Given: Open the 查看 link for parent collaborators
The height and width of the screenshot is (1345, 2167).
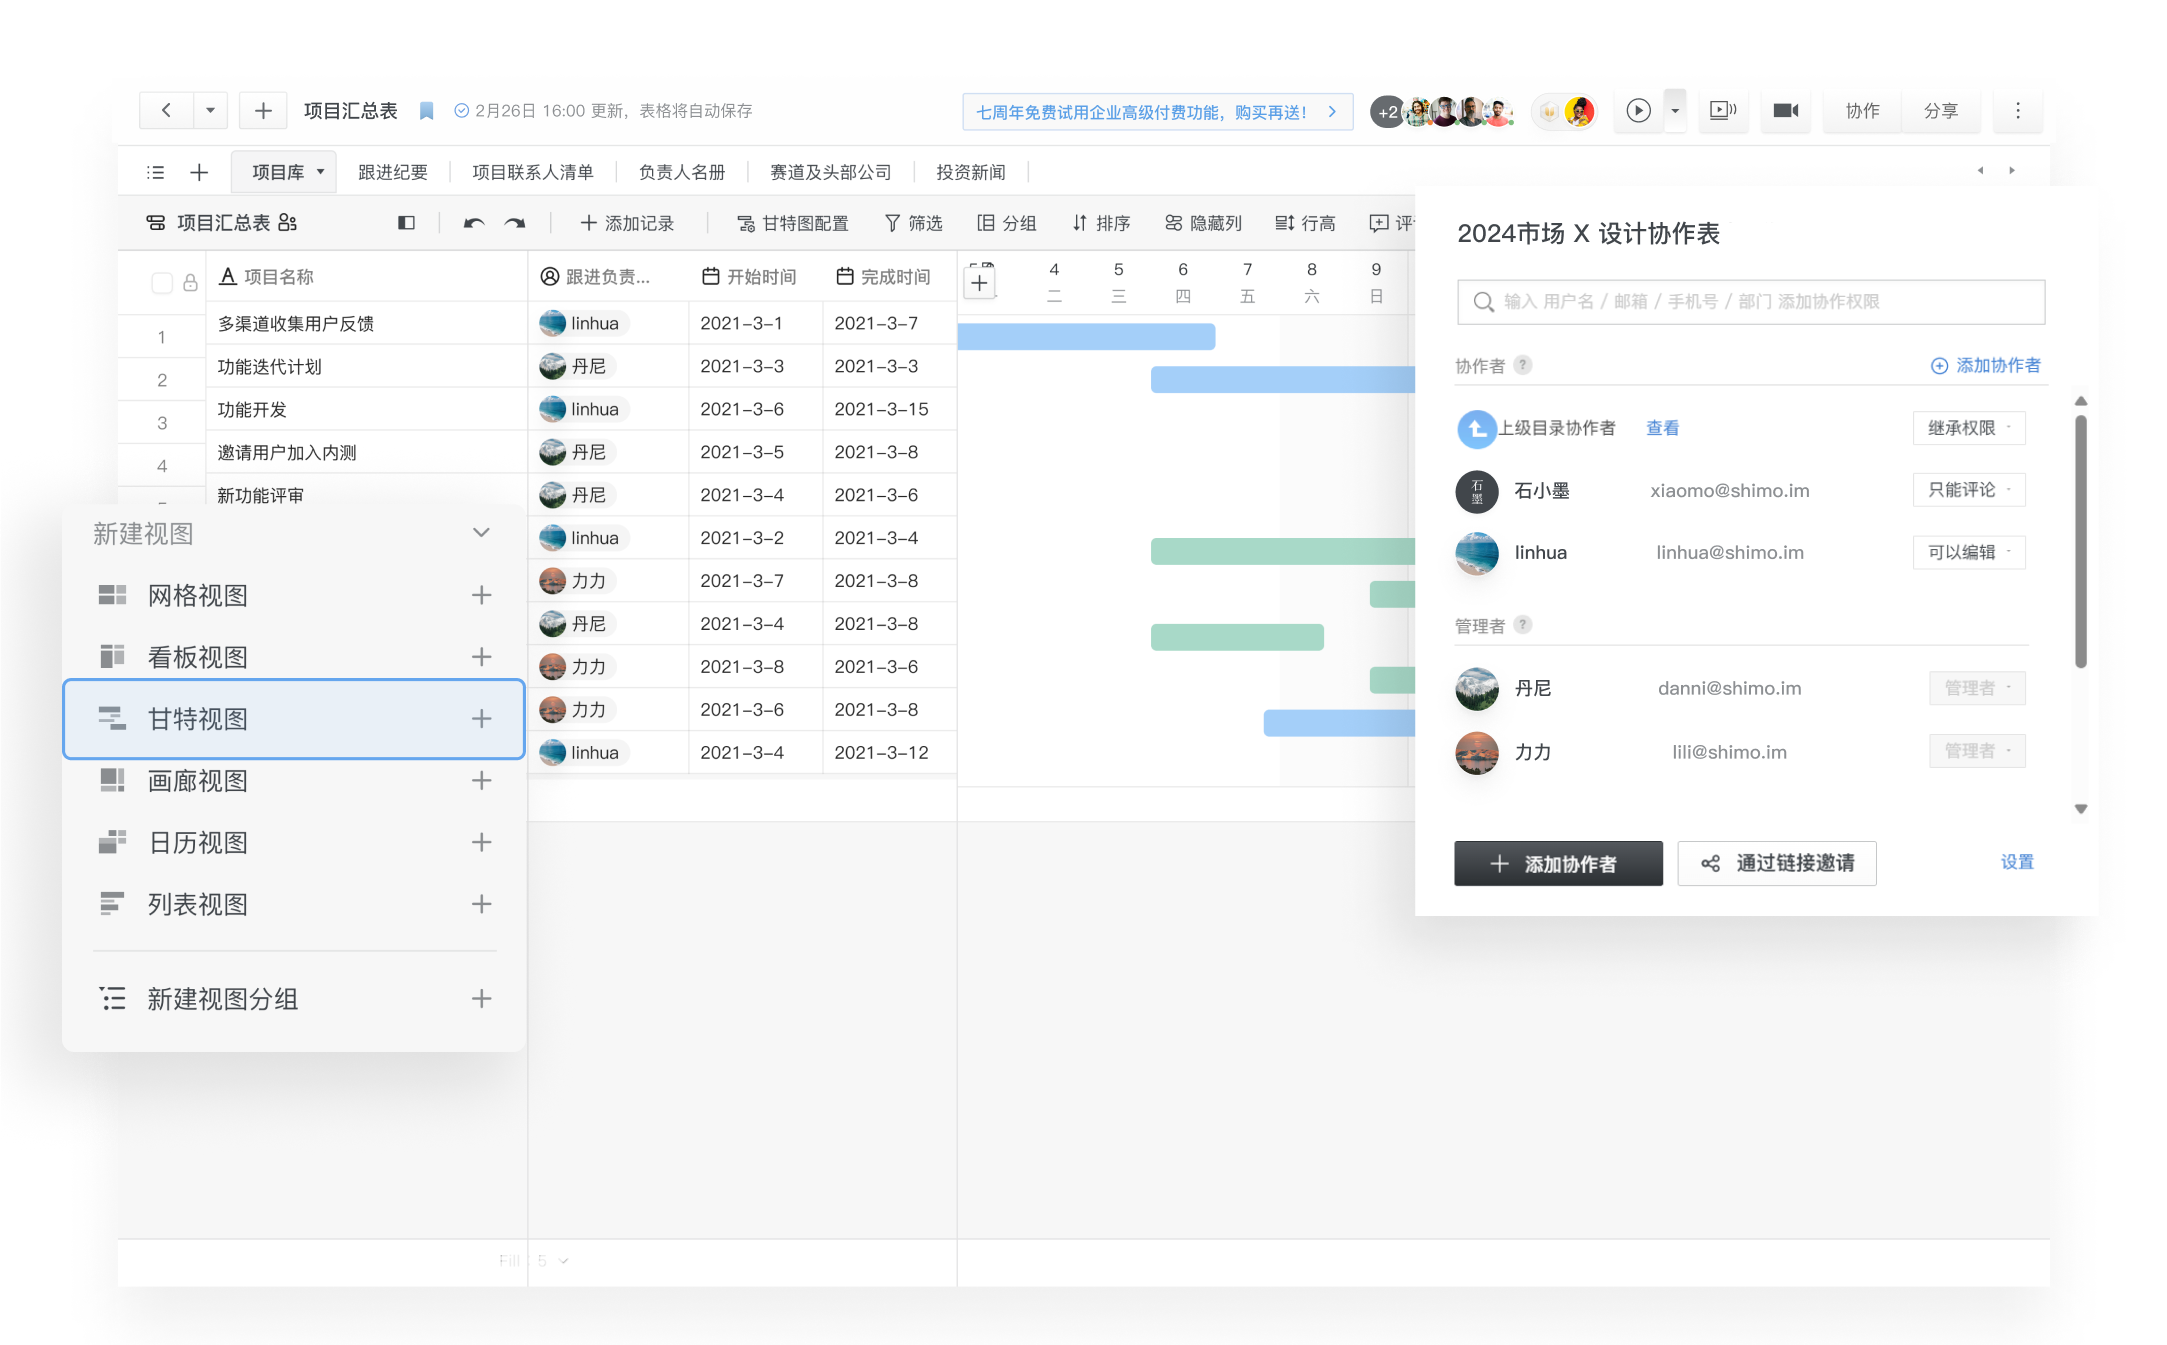Looking at the screenshot, I should point(1662,428).
